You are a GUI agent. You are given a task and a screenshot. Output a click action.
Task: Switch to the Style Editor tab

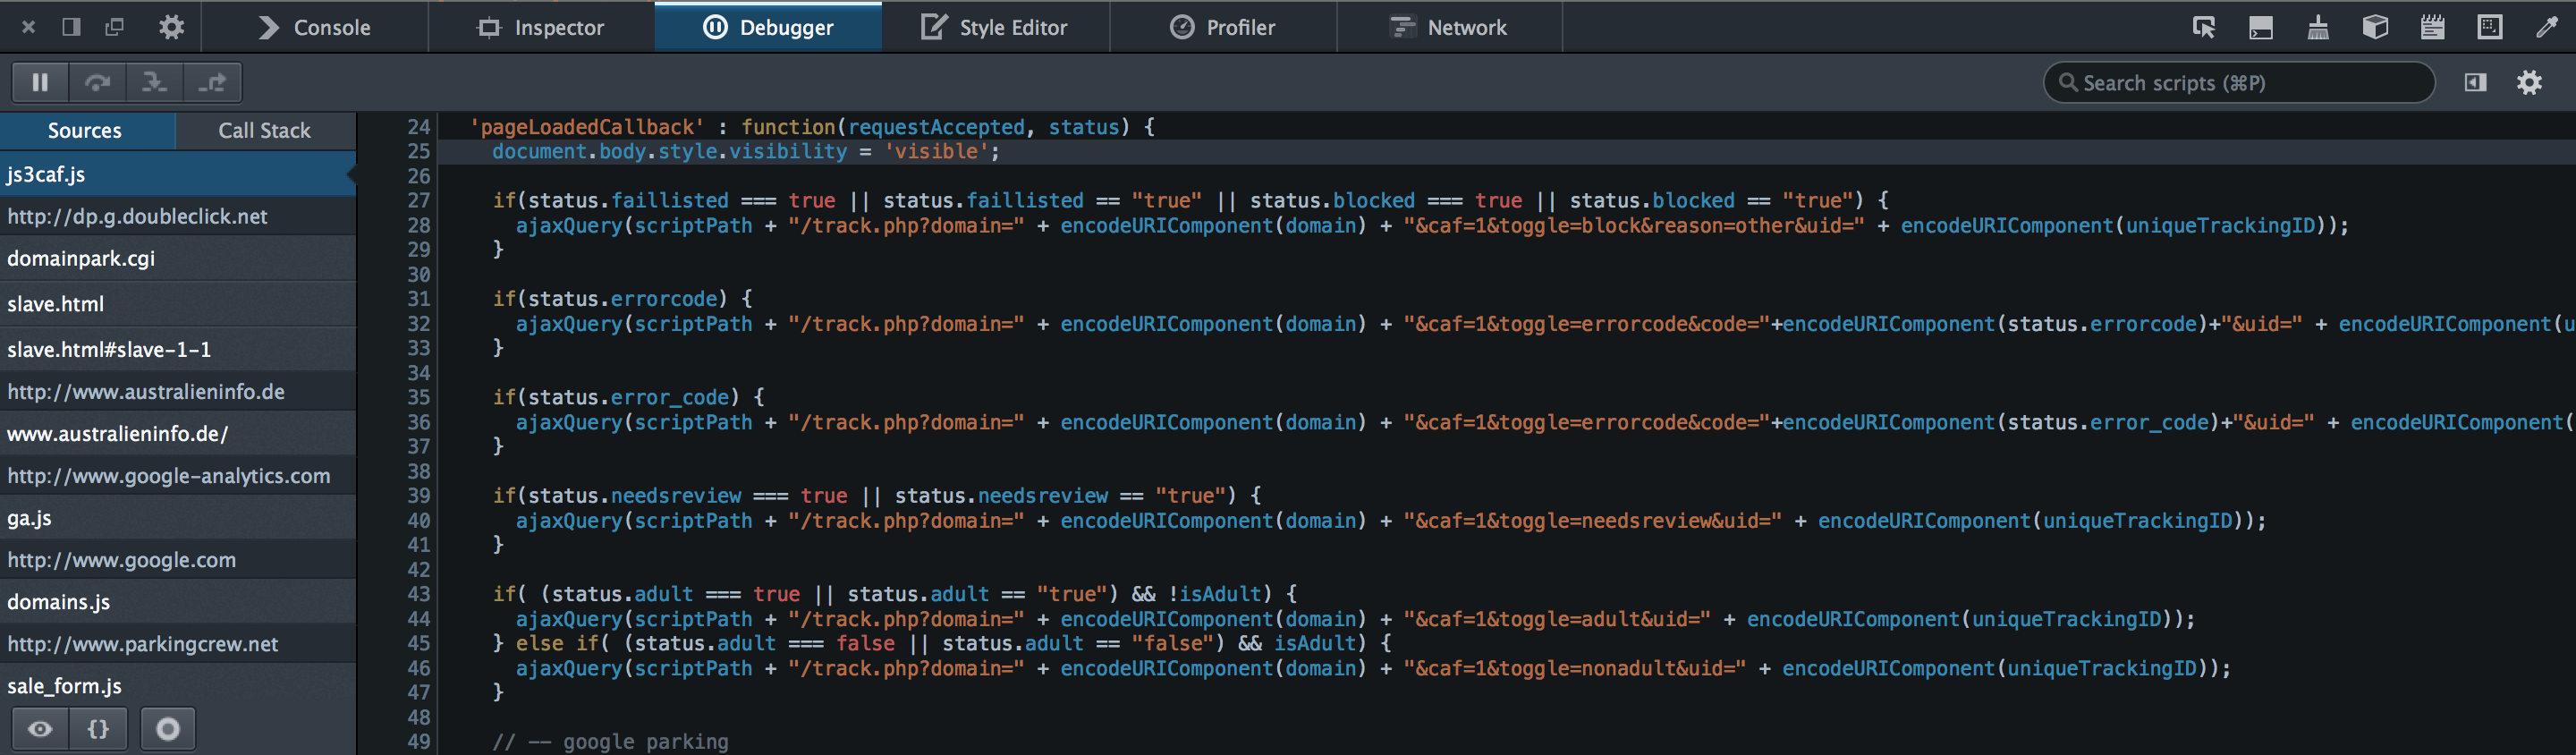(995, 27)
